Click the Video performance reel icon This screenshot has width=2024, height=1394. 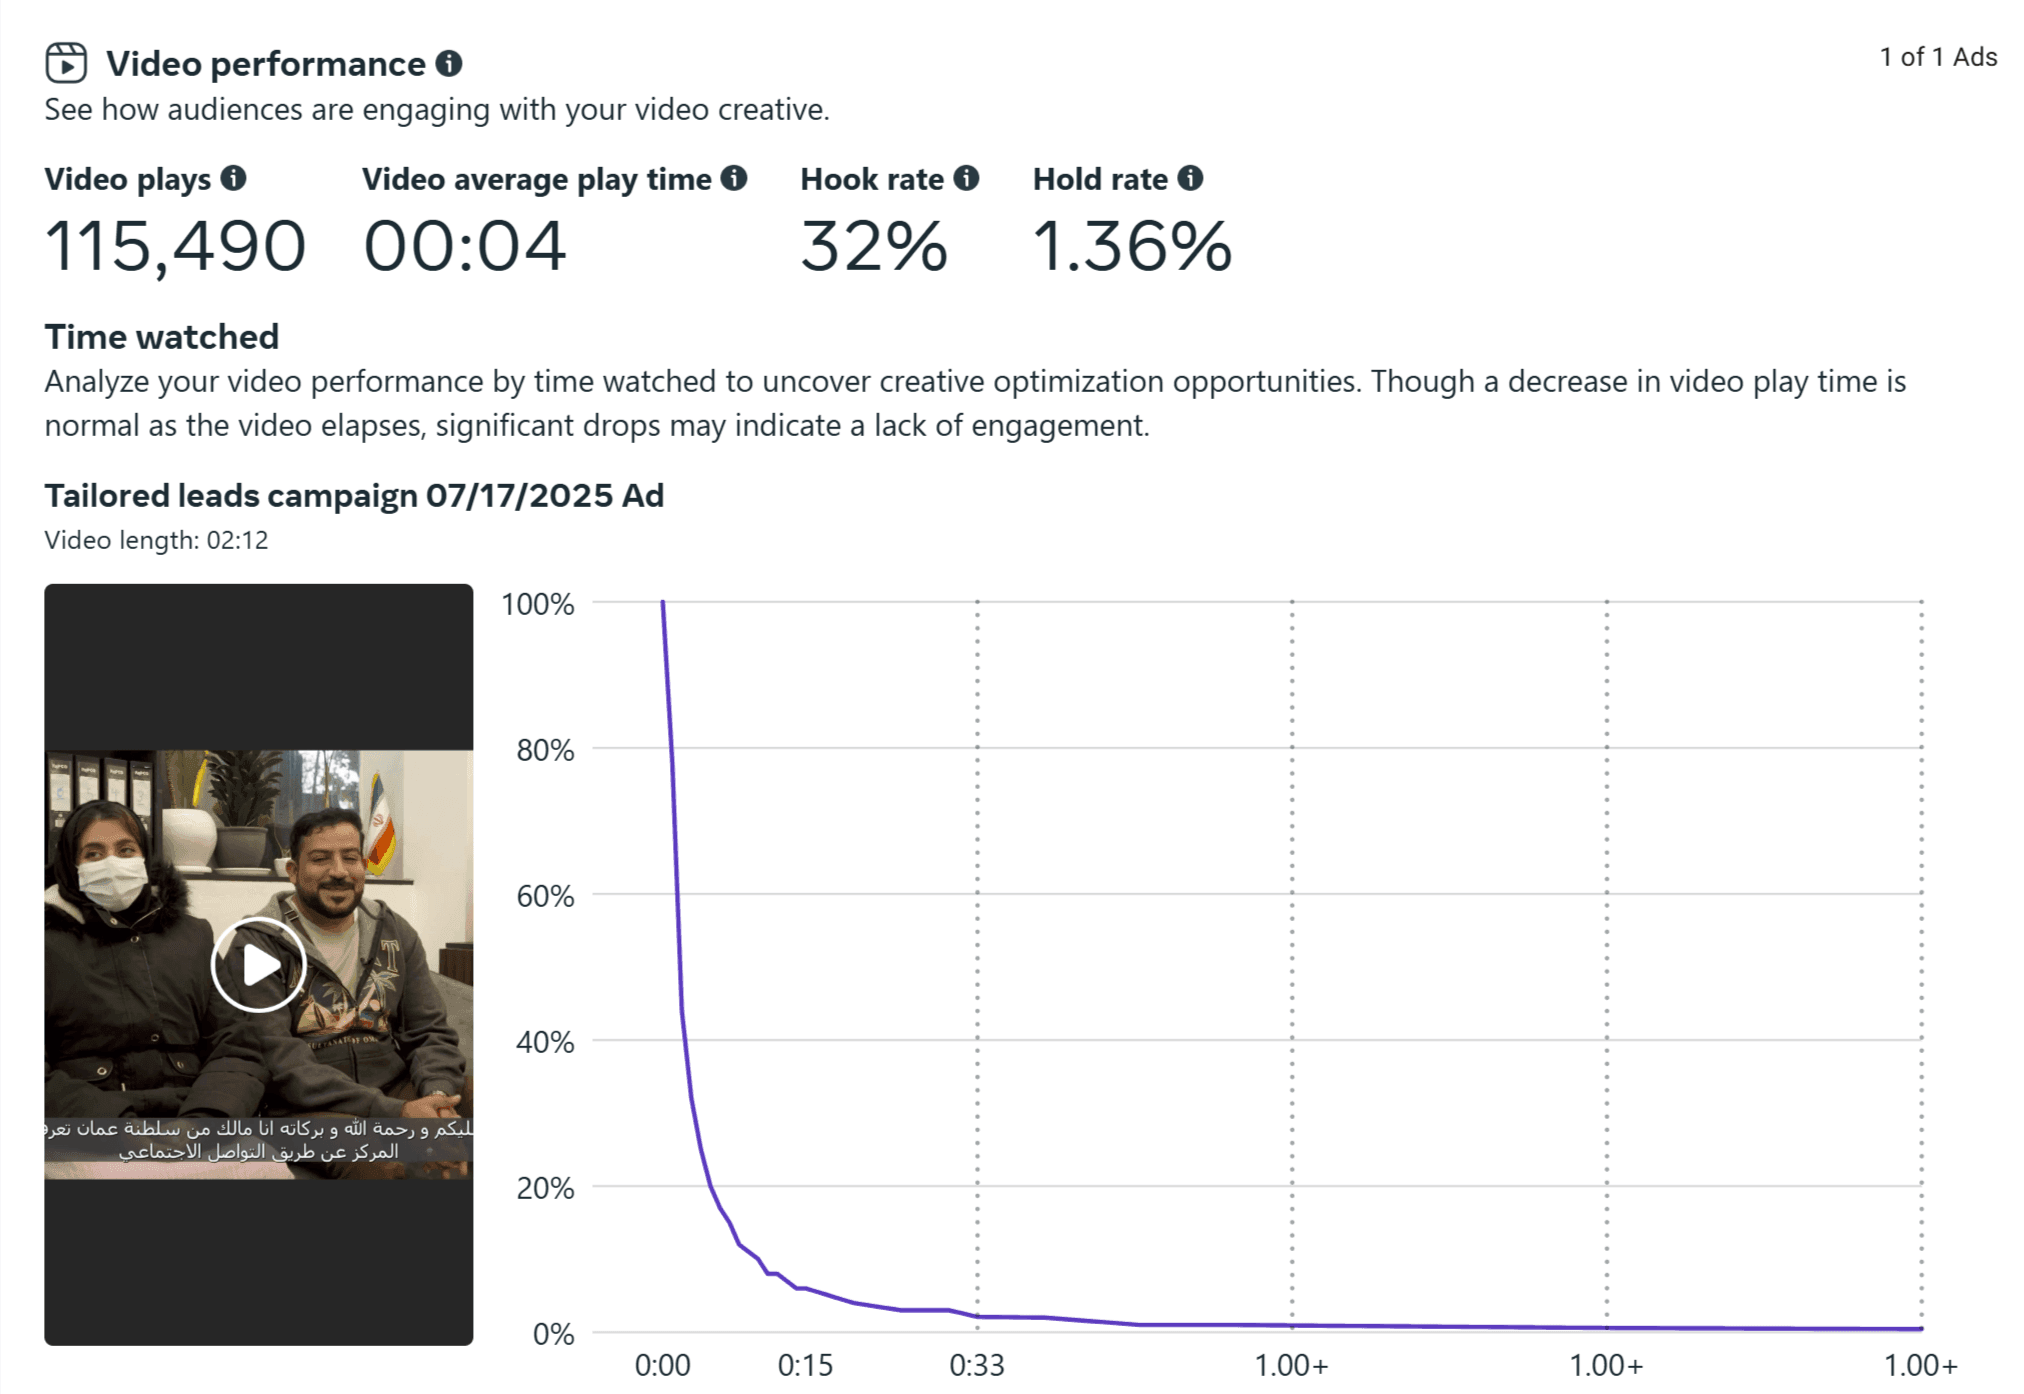(x=66, y=63)
